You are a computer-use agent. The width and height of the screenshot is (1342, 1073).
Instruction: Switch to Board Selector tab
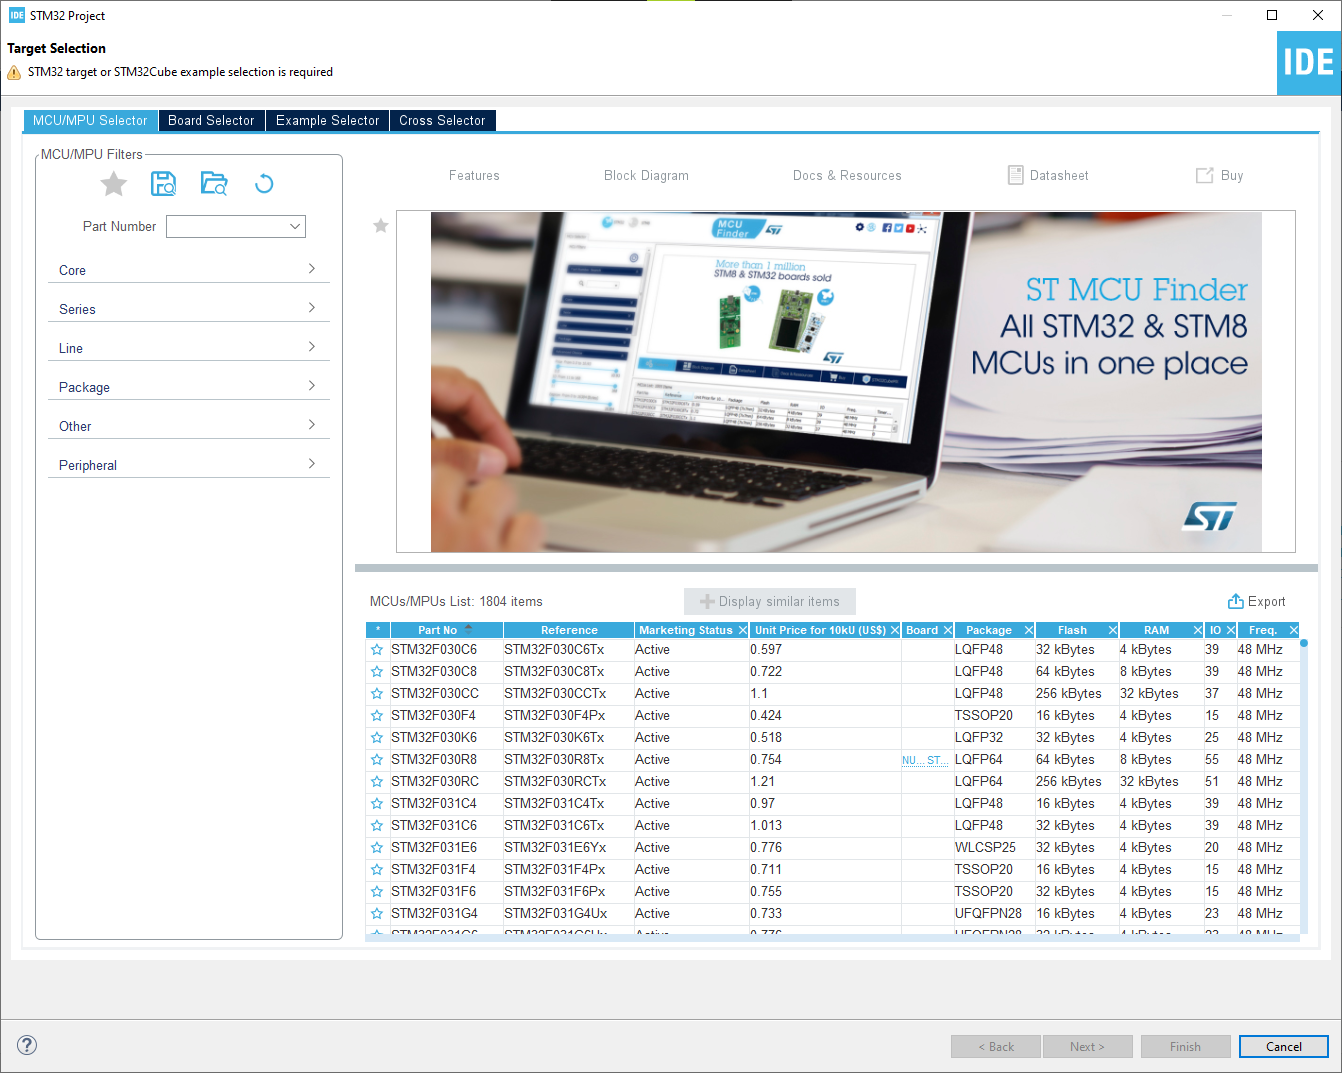[211, 120]
